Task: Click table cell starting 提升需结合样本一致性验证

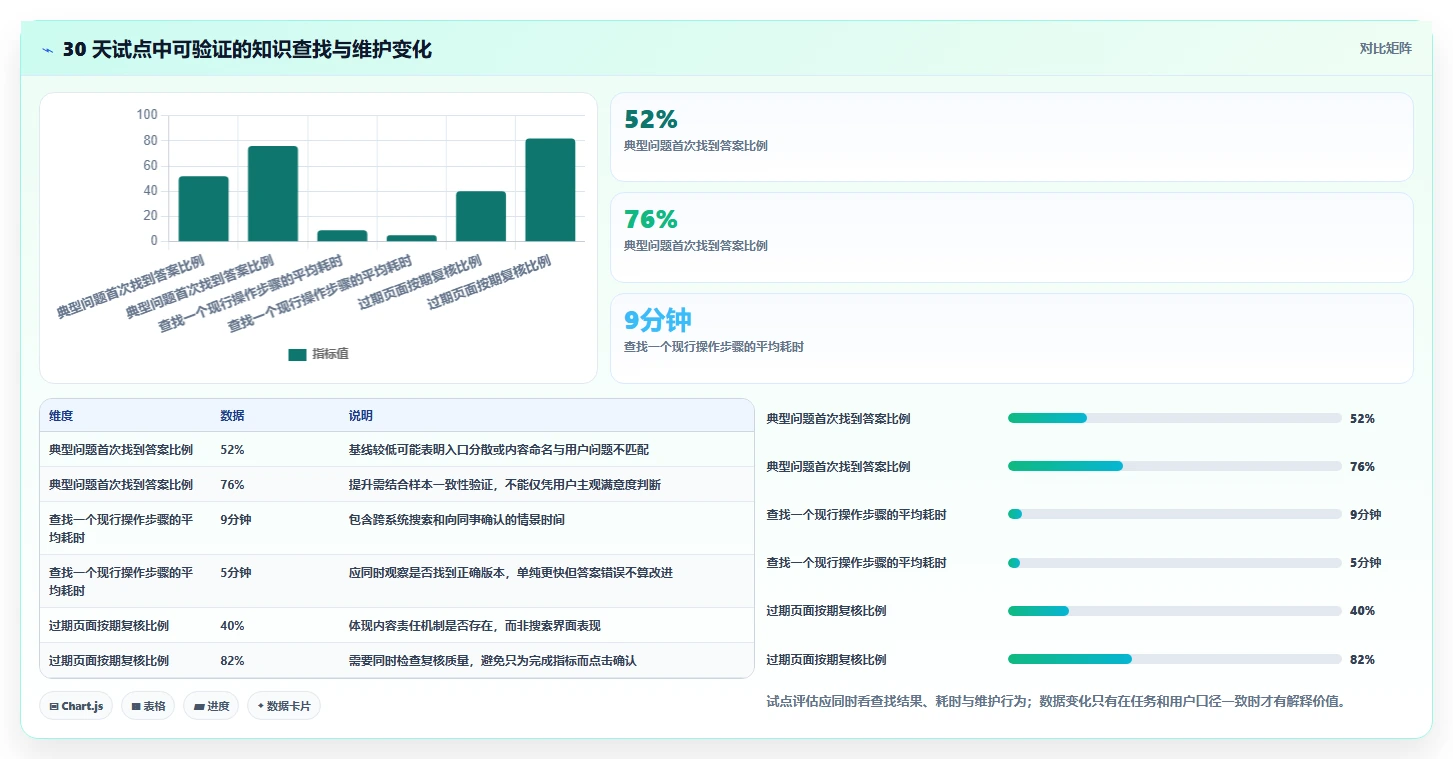Action: [x=547, y=485]
